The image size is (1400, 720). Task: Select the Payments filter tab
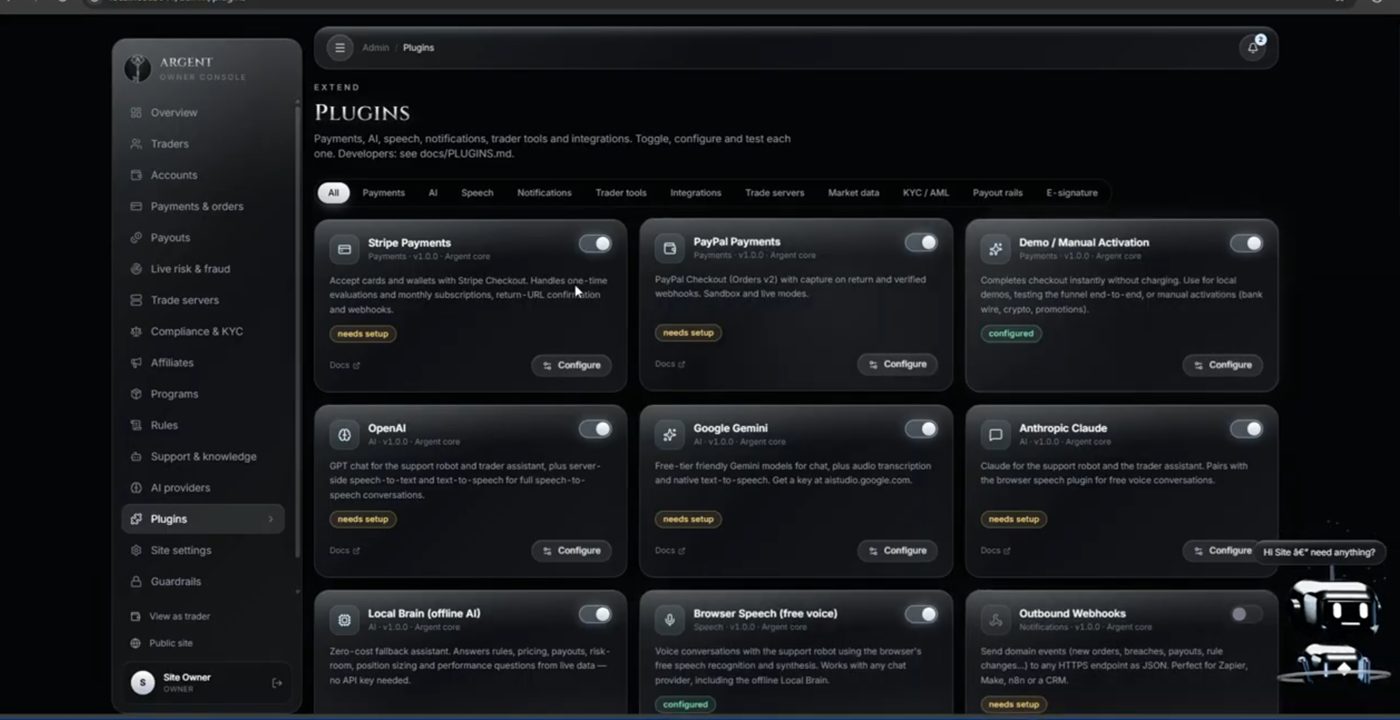click(x=383, y=193)
